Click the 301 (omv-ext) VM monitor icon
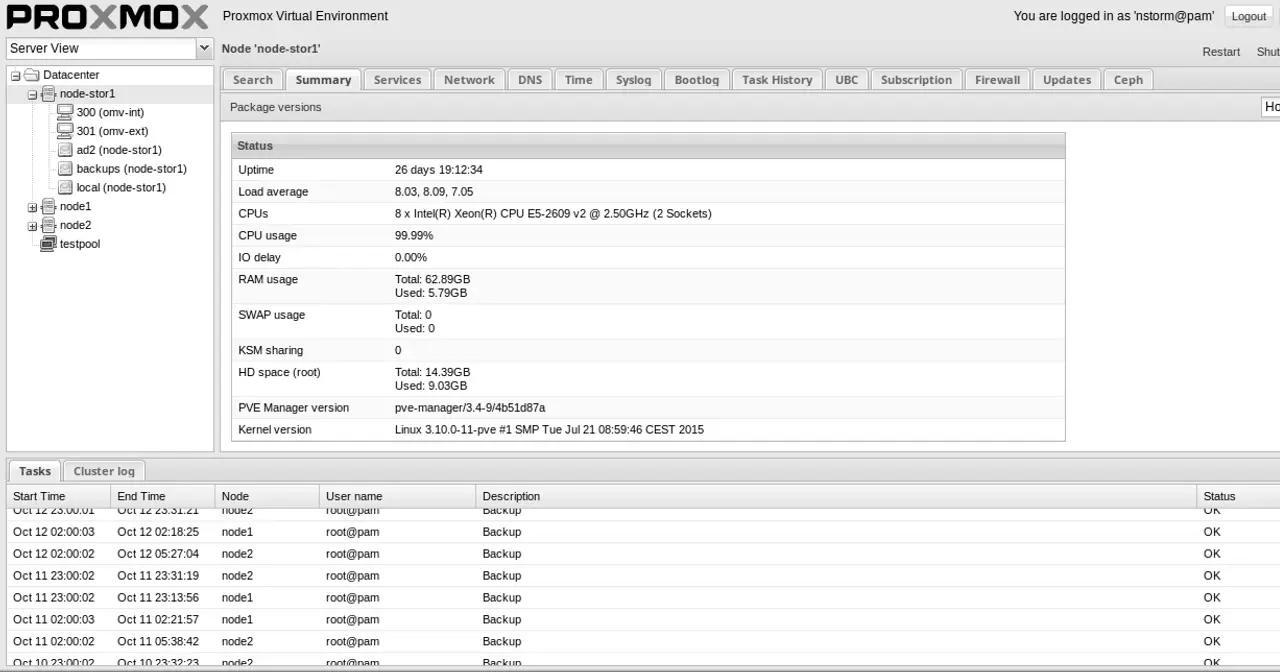 [65, 131]
